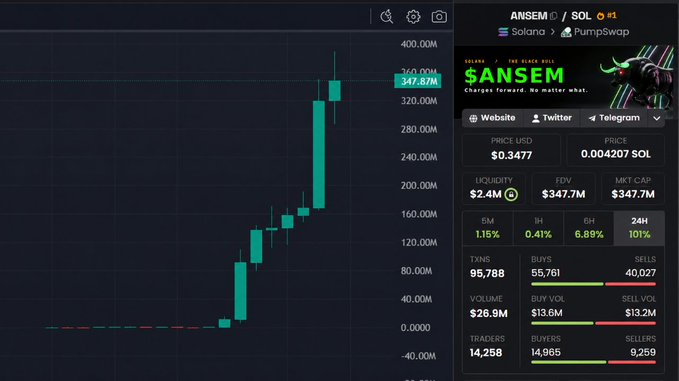679x381 pixels.
Task: Click the green buy volume ratio bar
Action: (x=562, y=323)
